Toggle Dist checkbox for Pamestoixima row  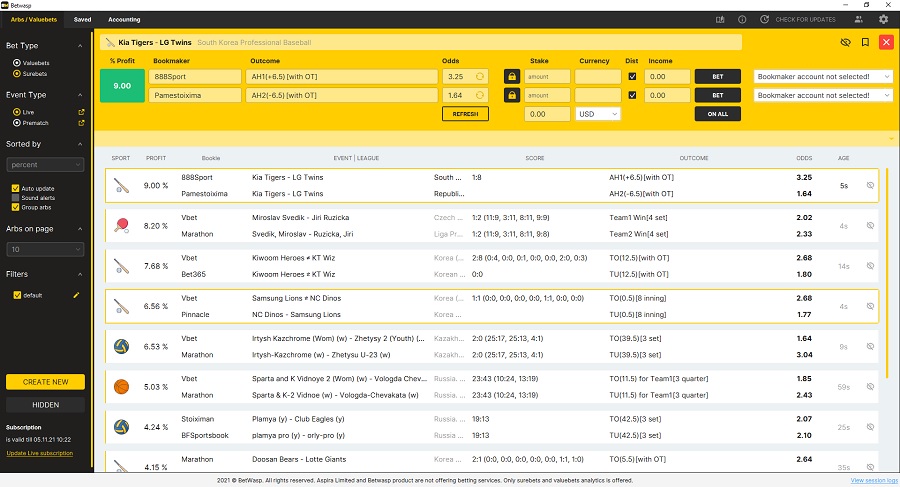pos(632,95)
